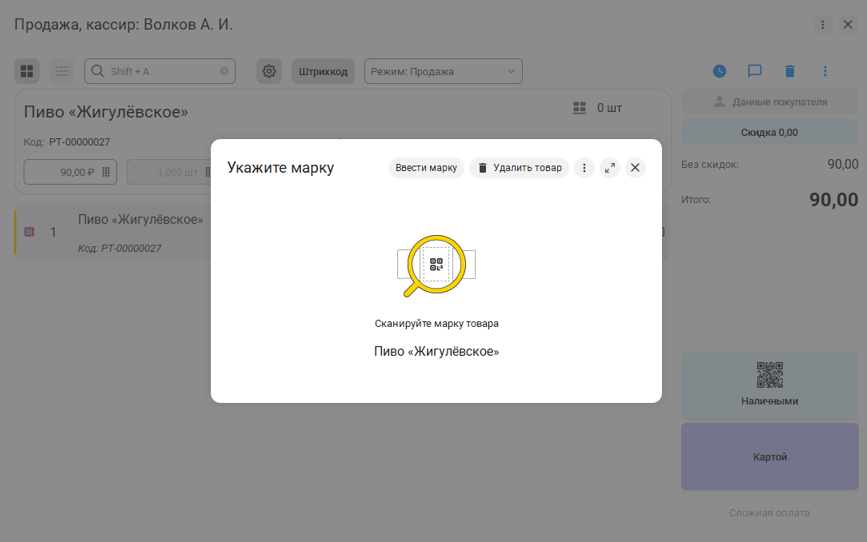Image resolution: width=867 pixels, height=542 pixels.
Task: Close the Укажите марку dialog
Action: [635, 168]
